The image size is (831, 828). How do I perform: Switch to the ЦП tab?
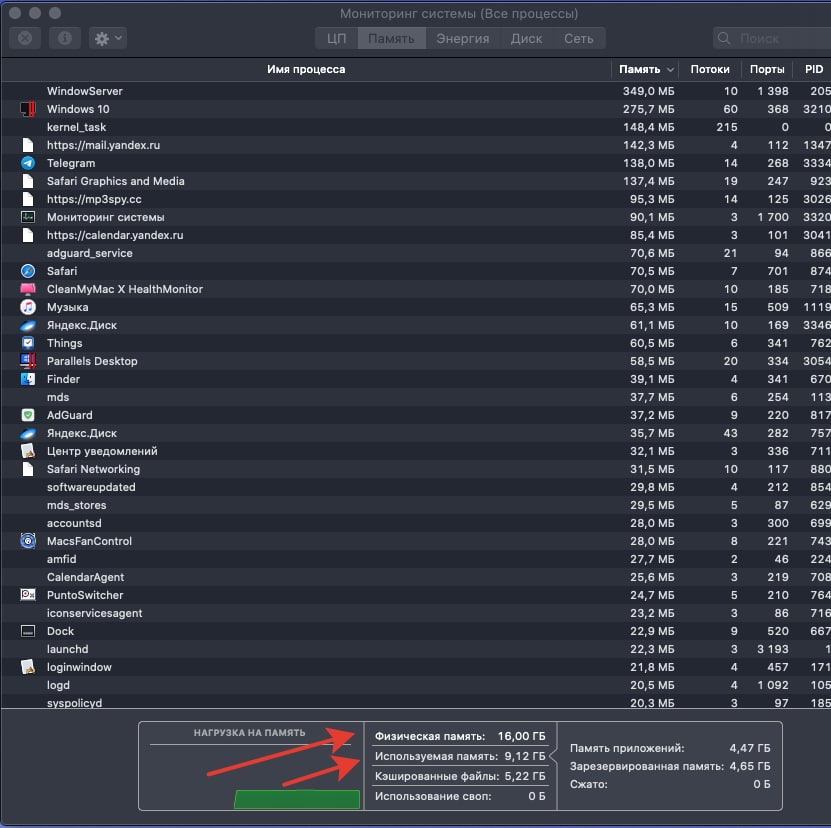(336, 39)
